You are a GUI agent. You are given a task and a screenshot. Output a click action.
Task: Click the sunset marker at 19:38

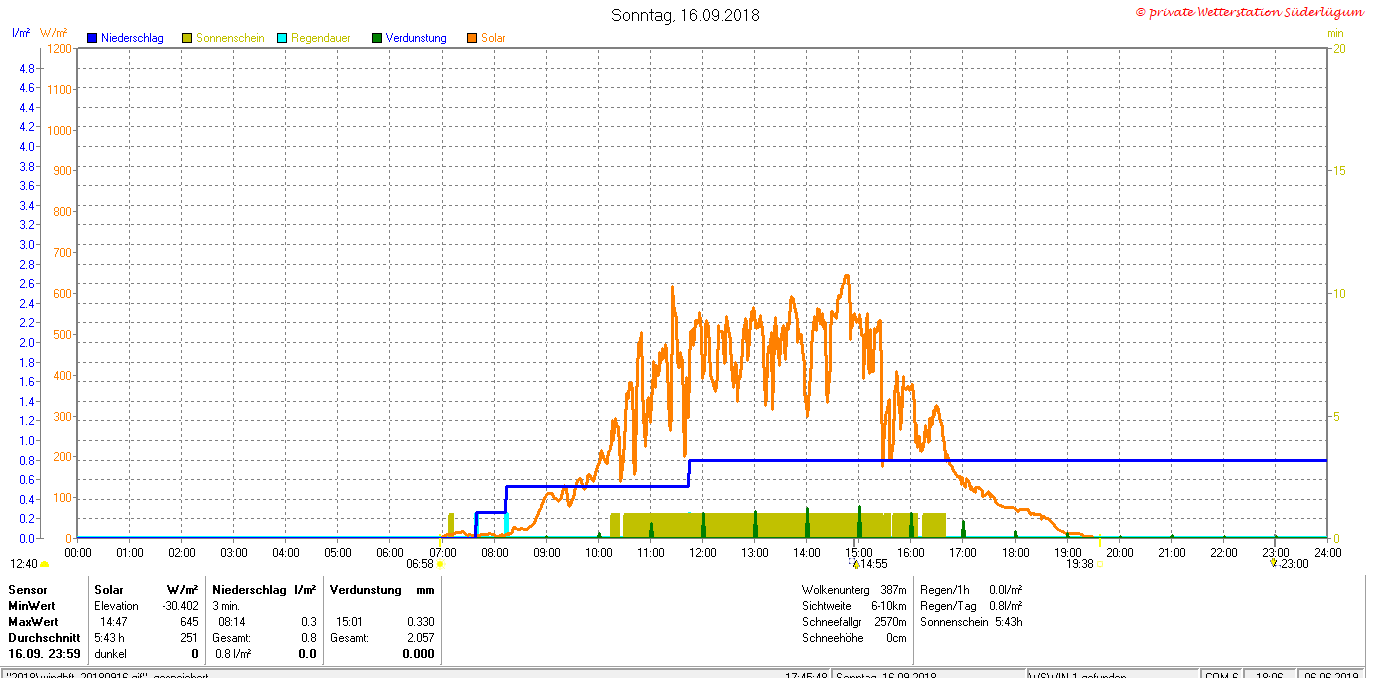(1100, 565)
